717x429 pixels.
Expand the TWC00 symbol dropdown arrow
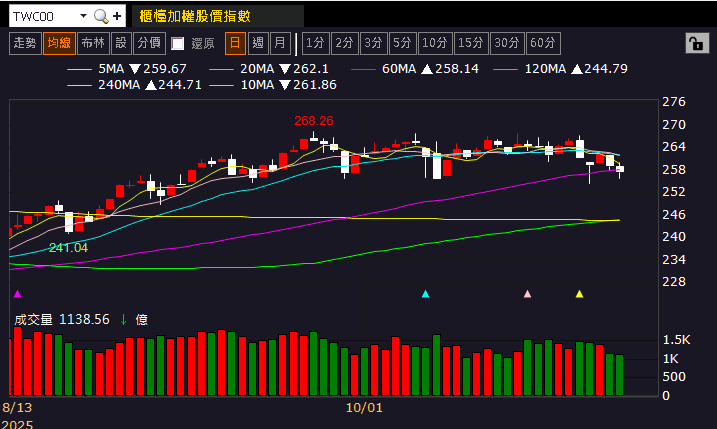point(83,16)
